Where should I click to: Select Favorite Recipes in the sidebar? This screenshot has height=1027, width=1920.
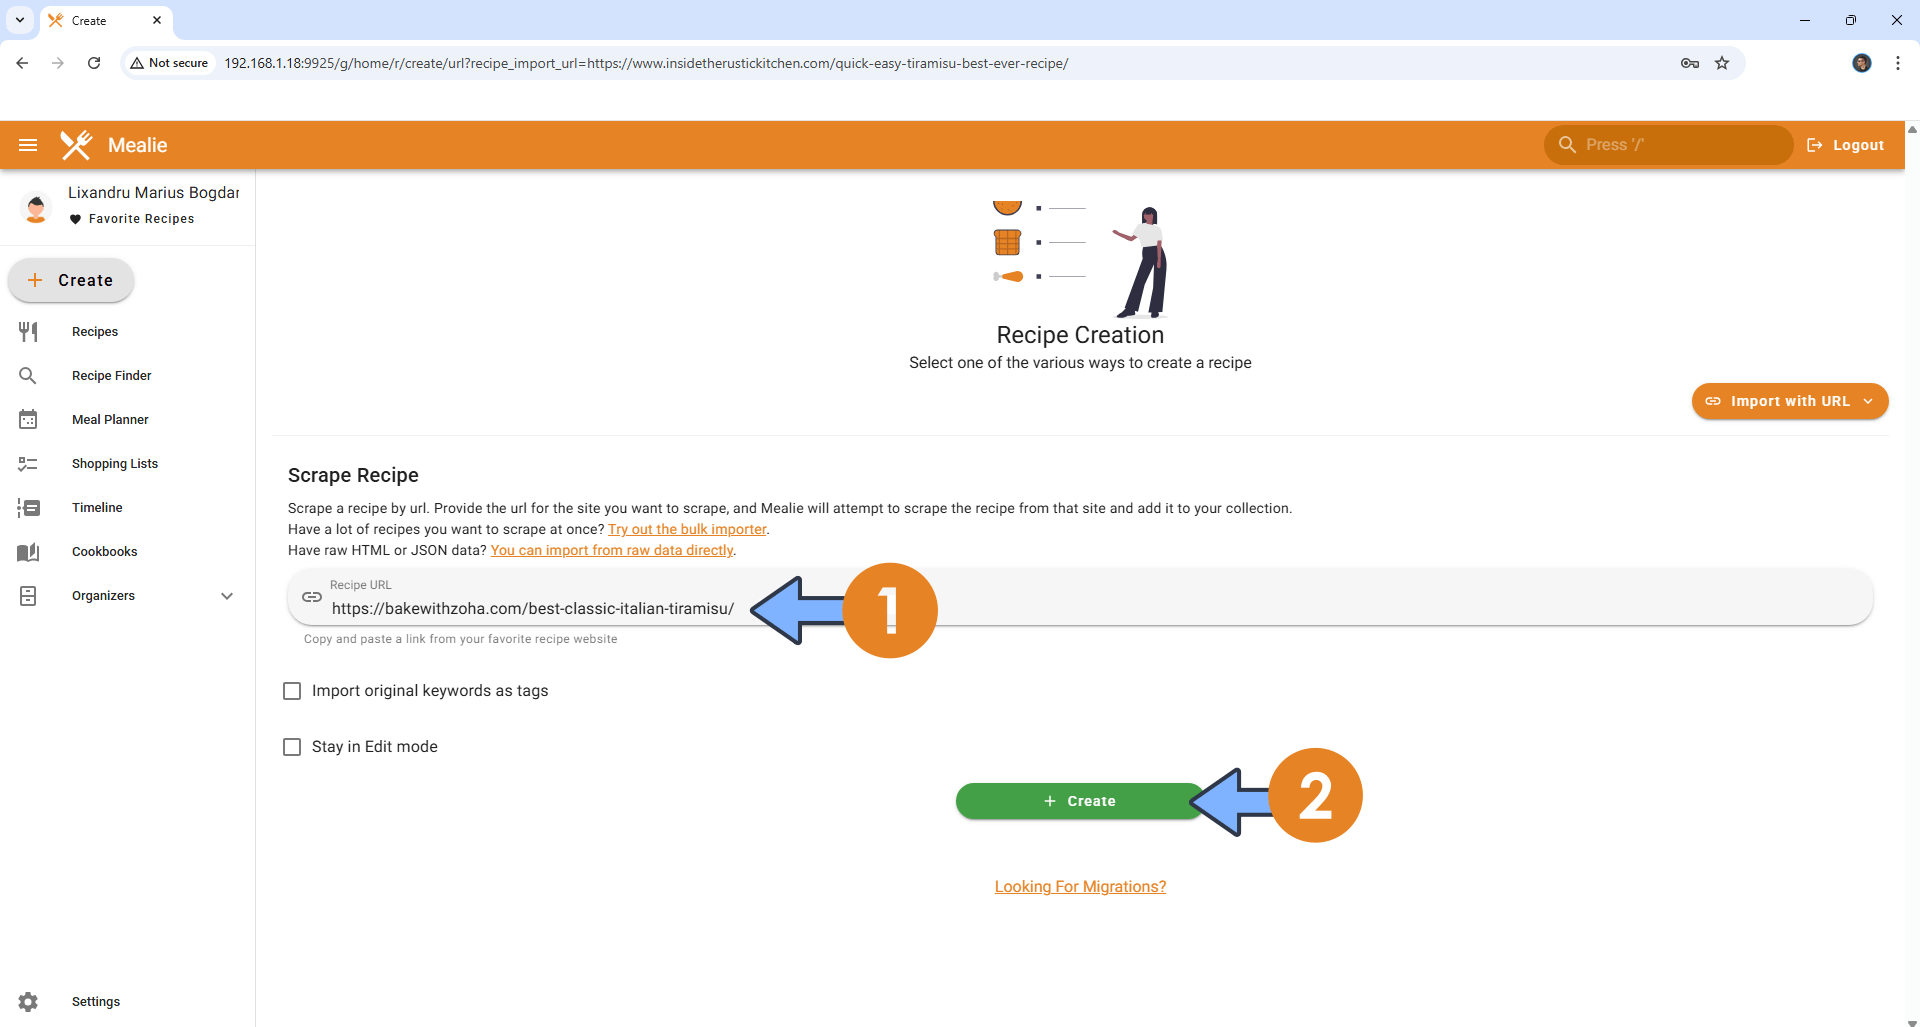141,219
